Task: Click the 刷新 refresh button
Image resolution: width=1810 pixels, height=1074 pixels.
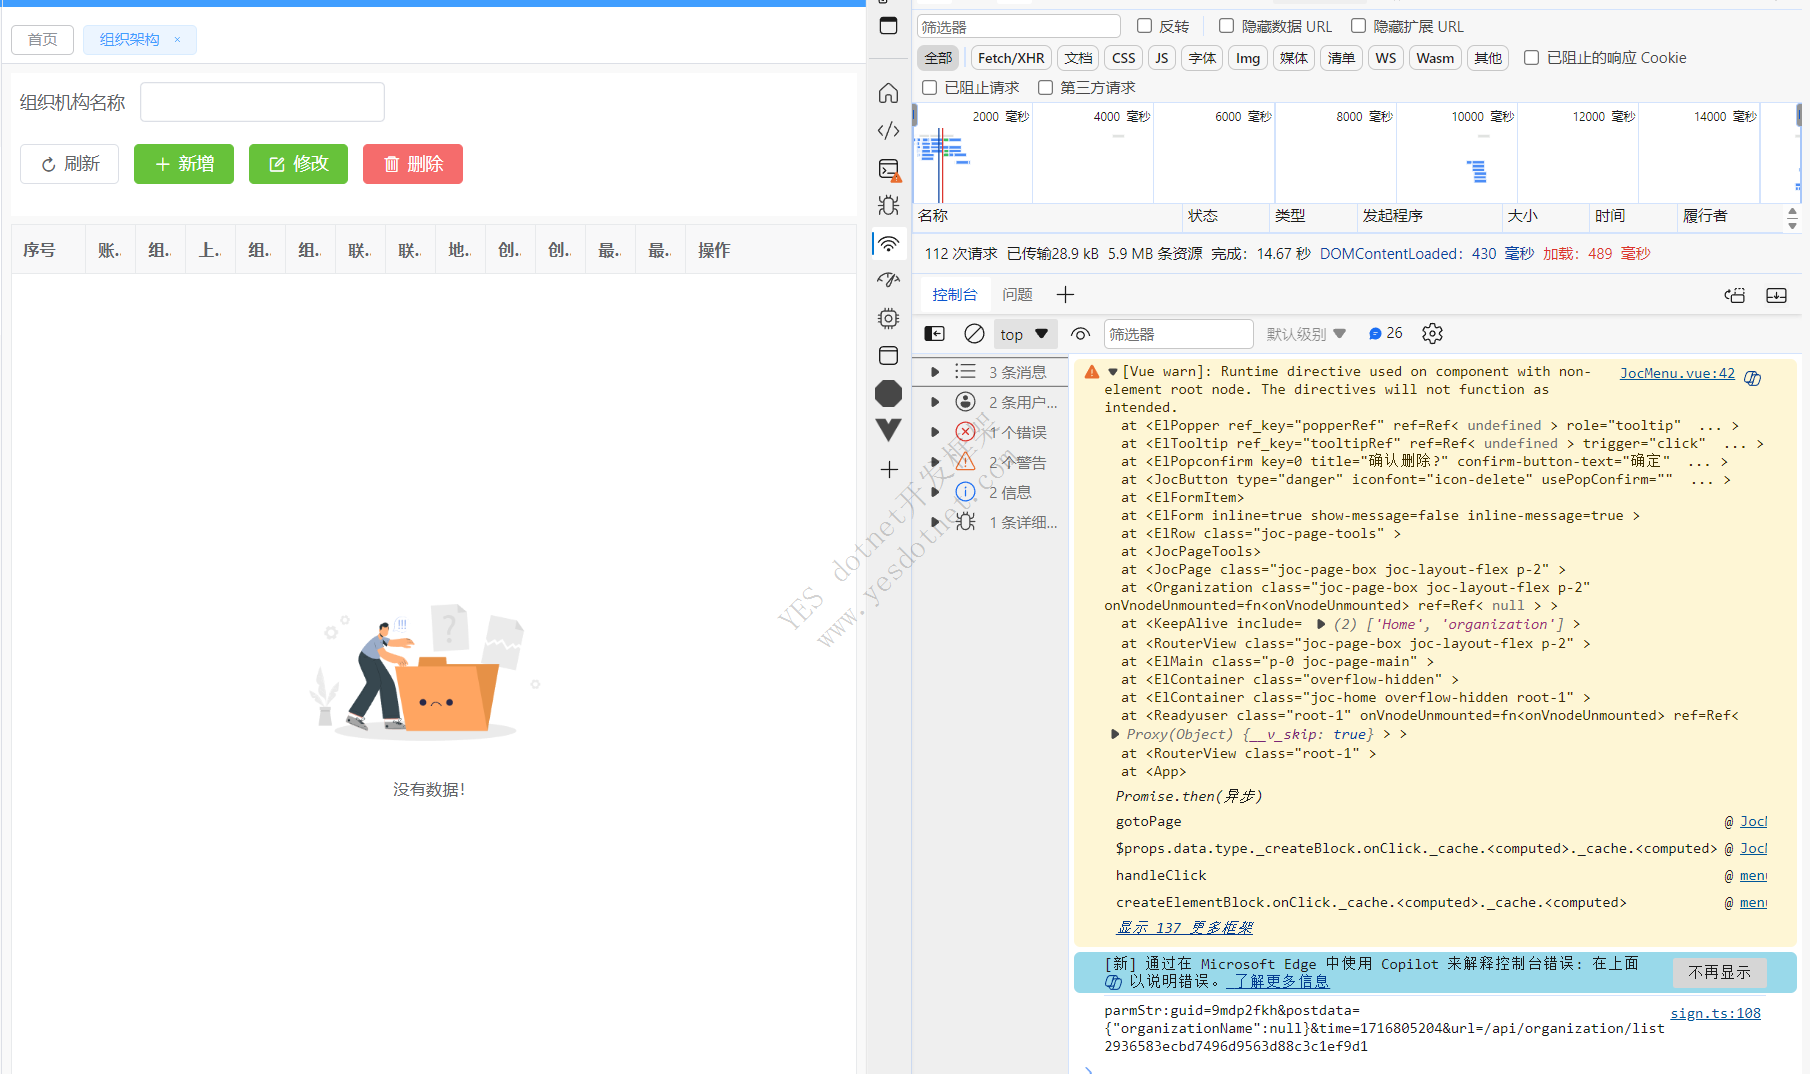Action: tap(69, 164)
